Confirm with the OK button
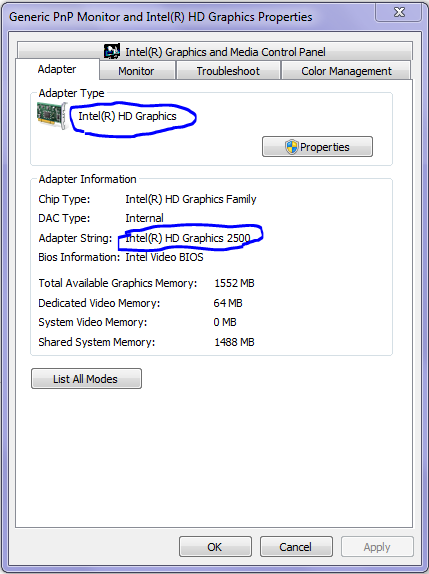This screenshot has width=429, height=574. click(215, 547)
